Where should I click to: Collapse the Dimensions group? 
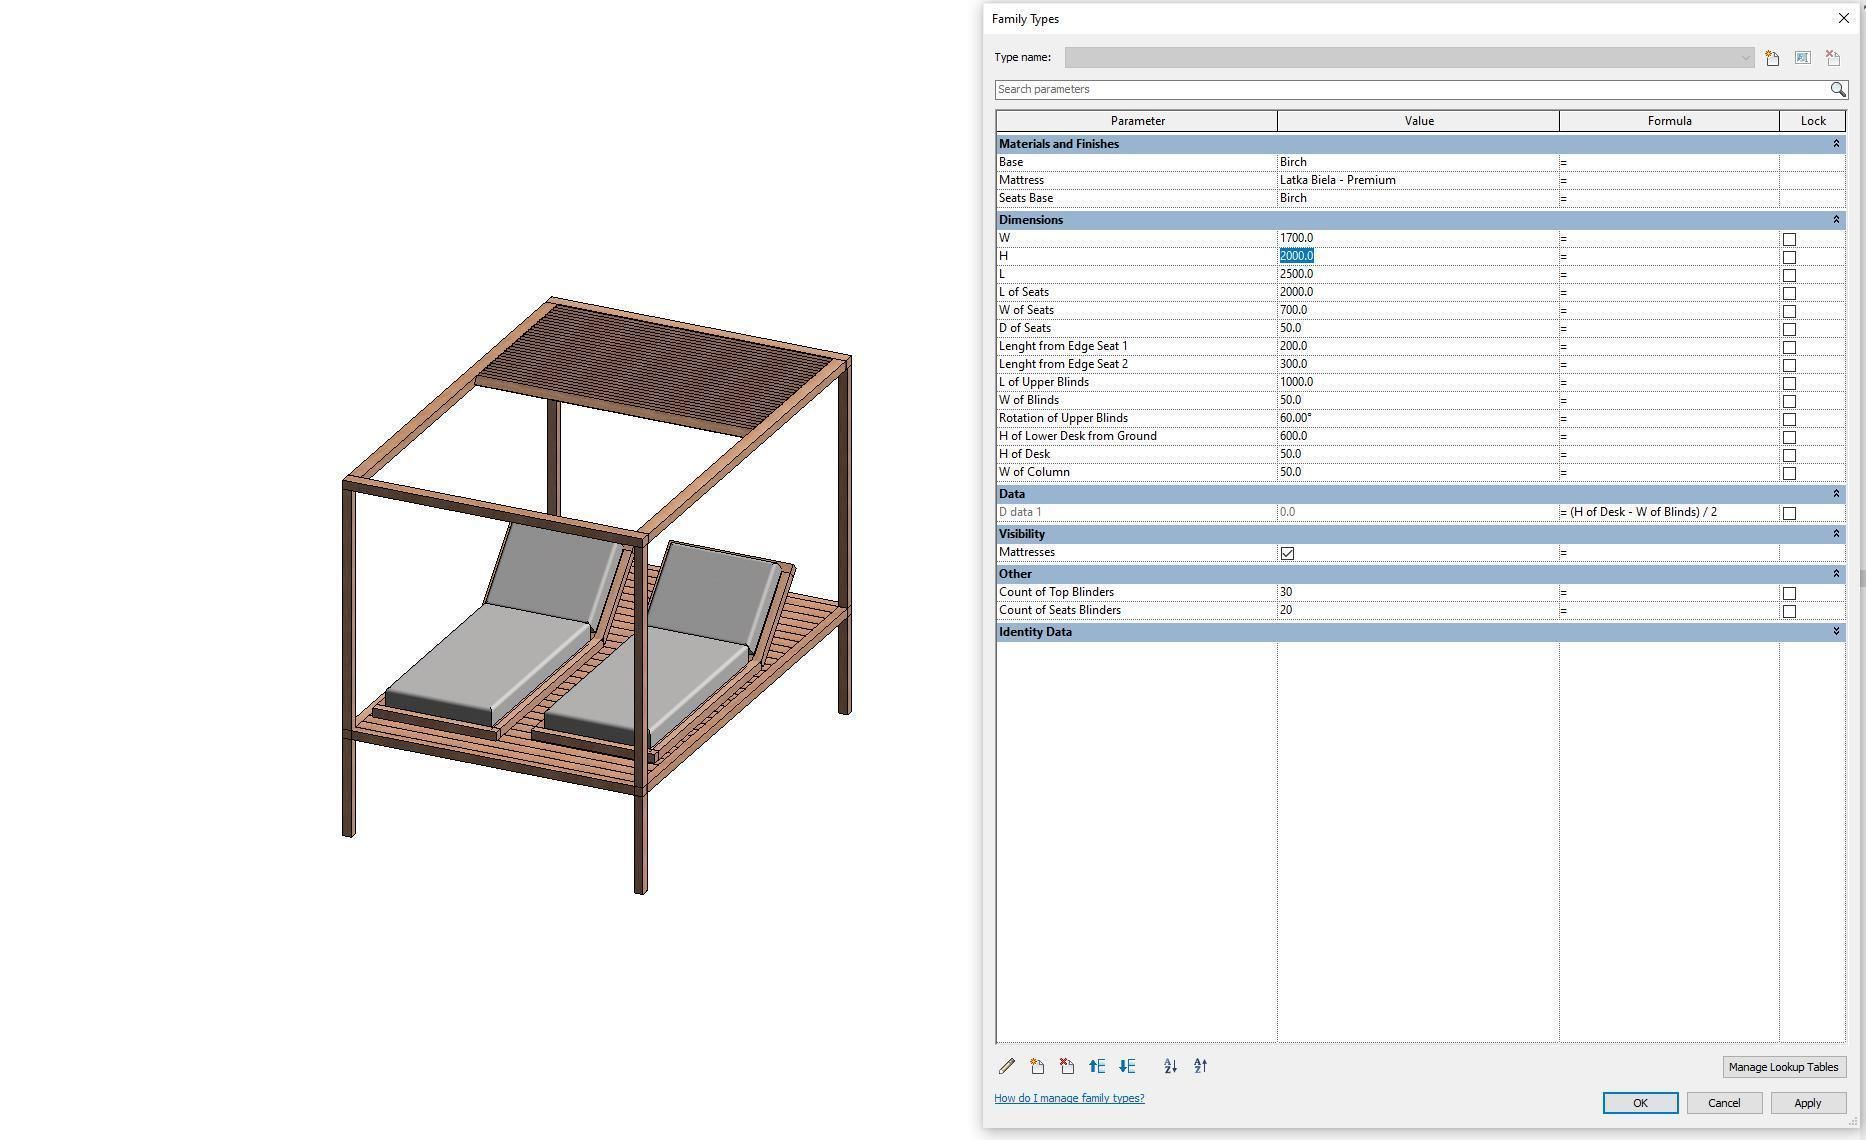[x=1835, y=220]
